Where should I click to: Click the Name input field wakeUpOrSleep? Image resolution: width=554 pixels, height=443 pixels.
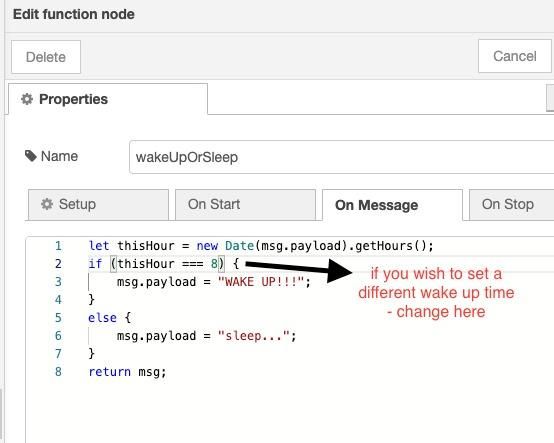pyautogui.click(x=341, y=157)
